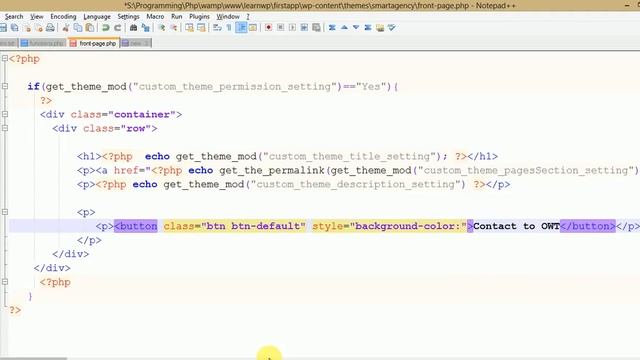The height and width of the screenshot is (360, 640).
Task: Click the Undo arrow icon
Action: (x=105, y=28)
